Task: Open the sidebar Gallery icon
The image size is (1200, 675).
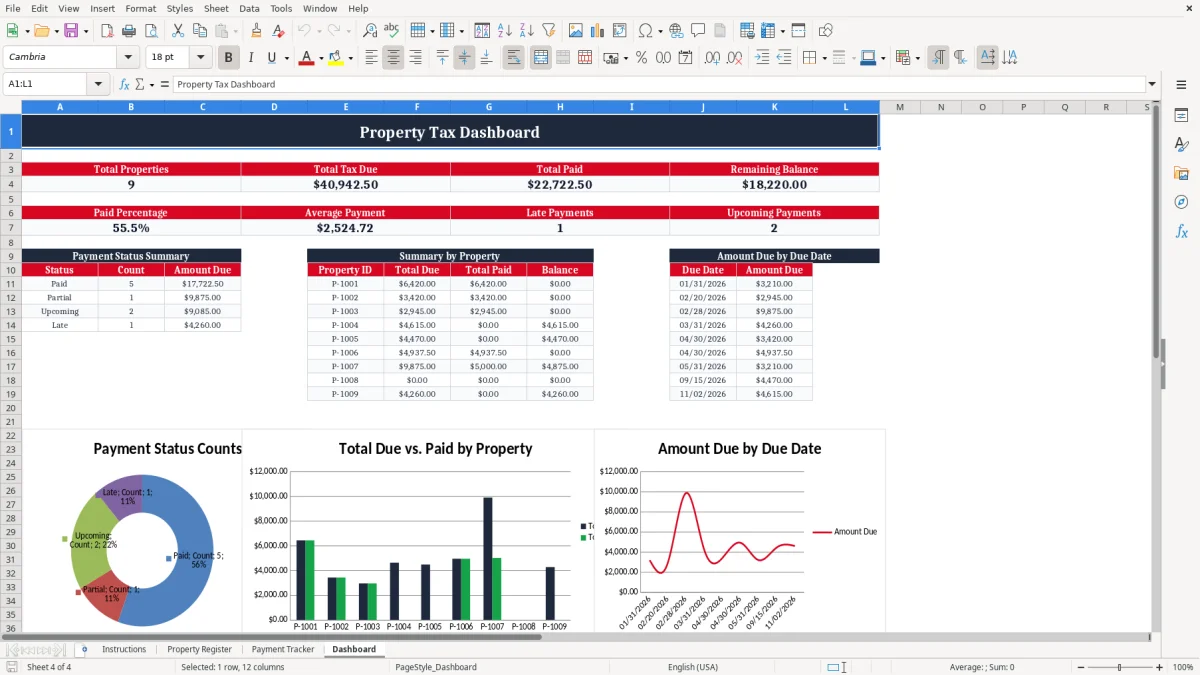Action: 1181,173
